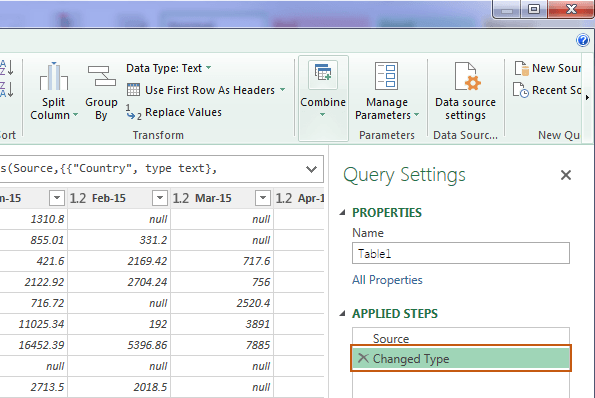The image size is (595, 398).
Task: Open Data source settings
Action: pyautogui.click(x=466, y=91)
